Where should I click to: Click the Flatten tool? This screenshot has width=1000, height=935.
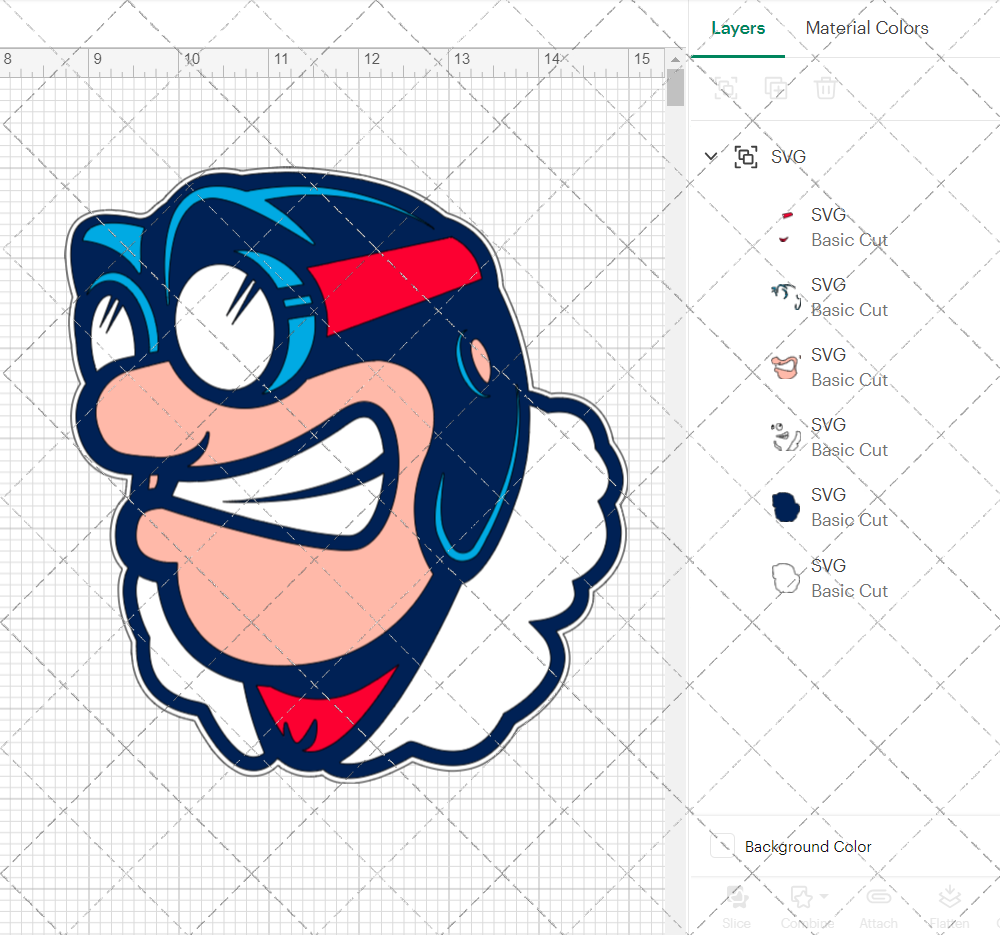tap(949, 906)
